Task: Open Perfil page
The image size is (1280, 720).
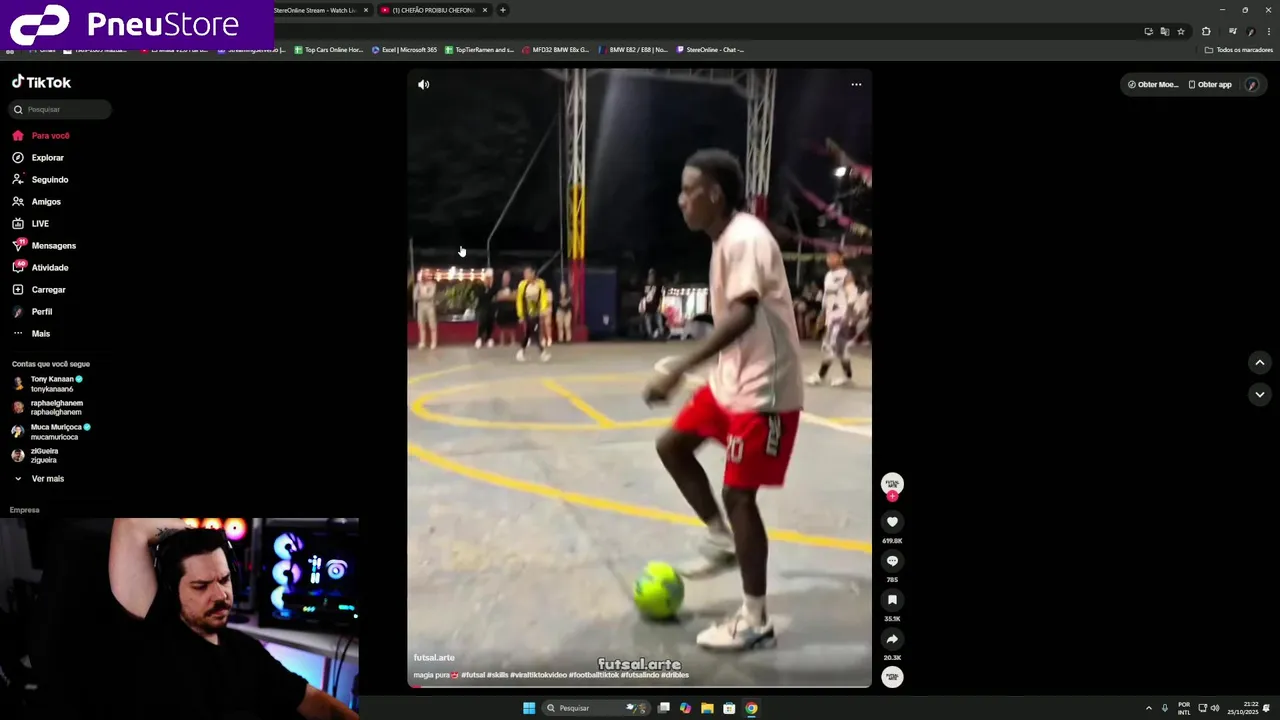Action: point(32,311)
